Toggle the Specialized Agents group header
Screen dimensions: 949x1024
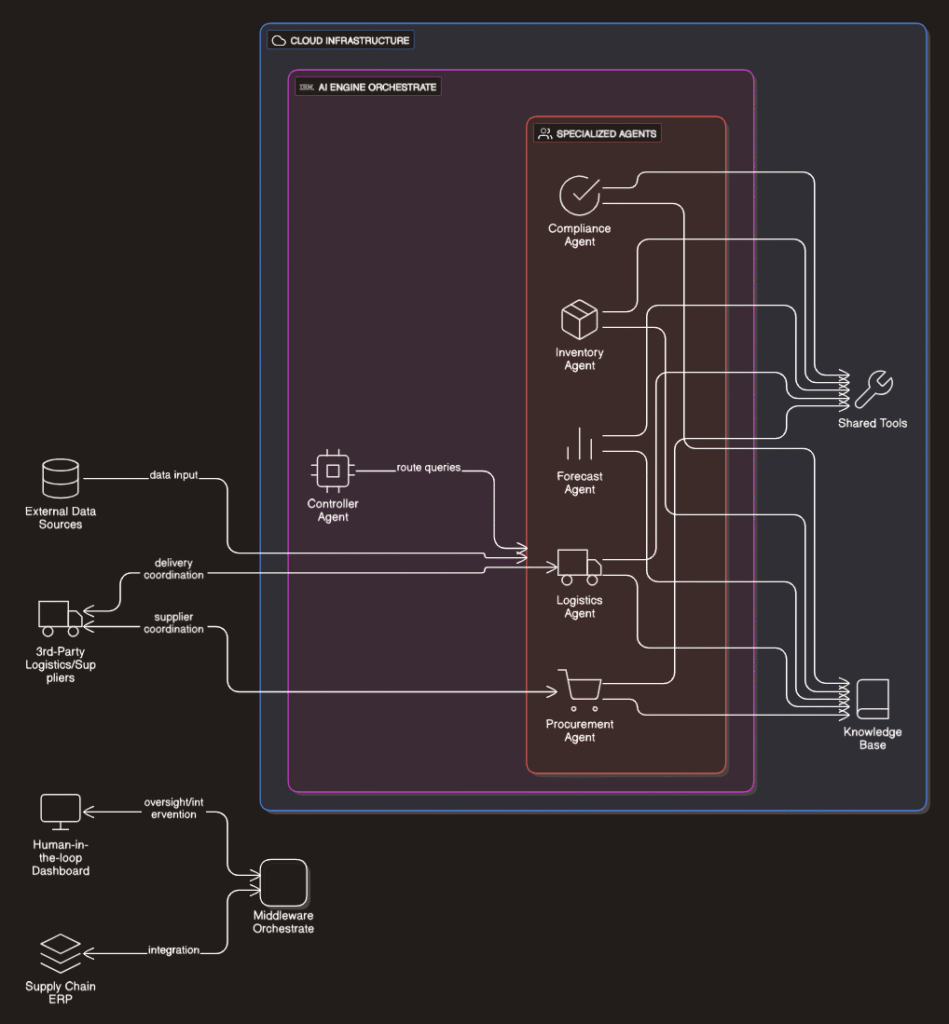coord(597,132)
